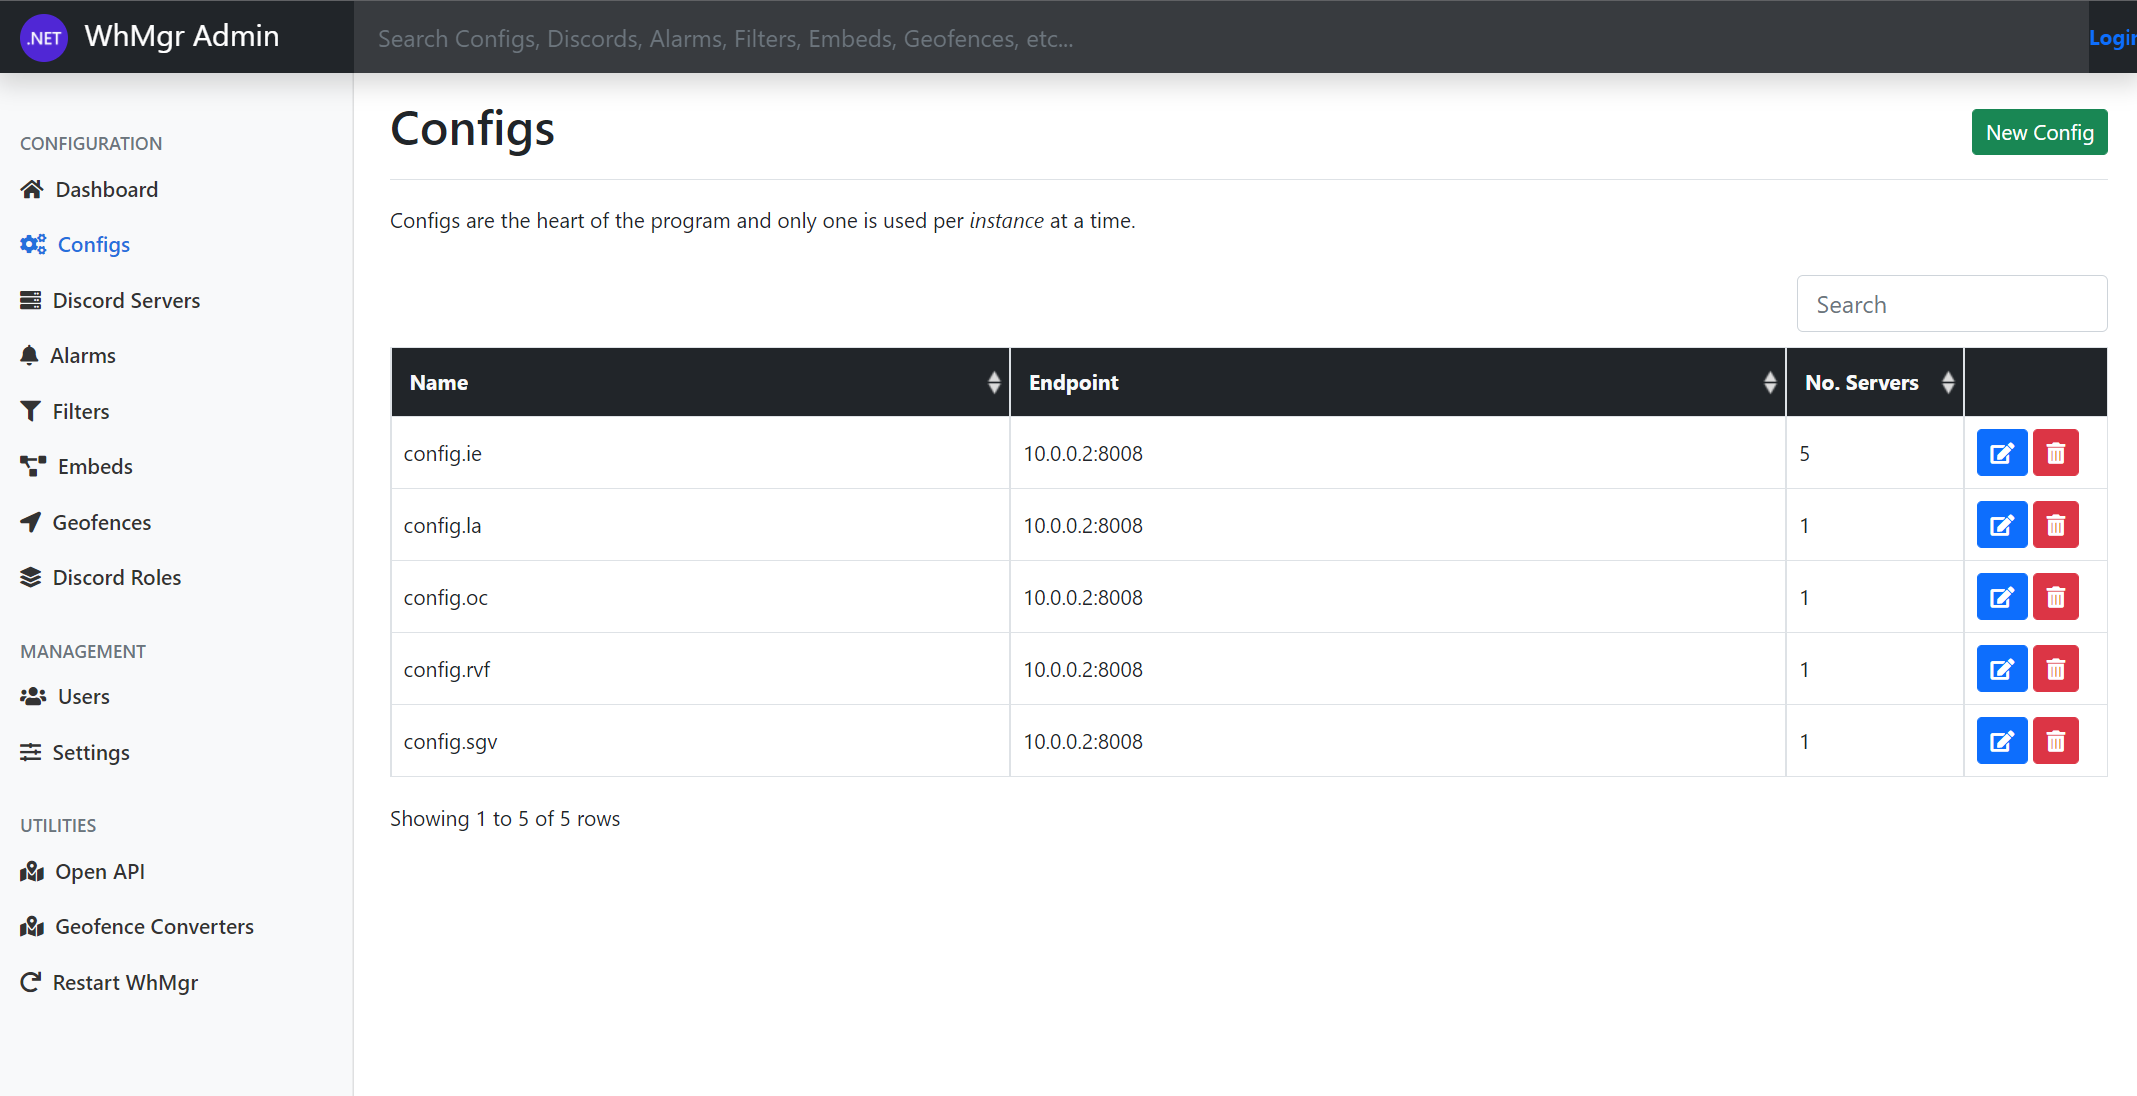Click the edit icon for config.ie
Screen dimensions: 2137x1096
pyautogui.click(x=2001, y=453)
